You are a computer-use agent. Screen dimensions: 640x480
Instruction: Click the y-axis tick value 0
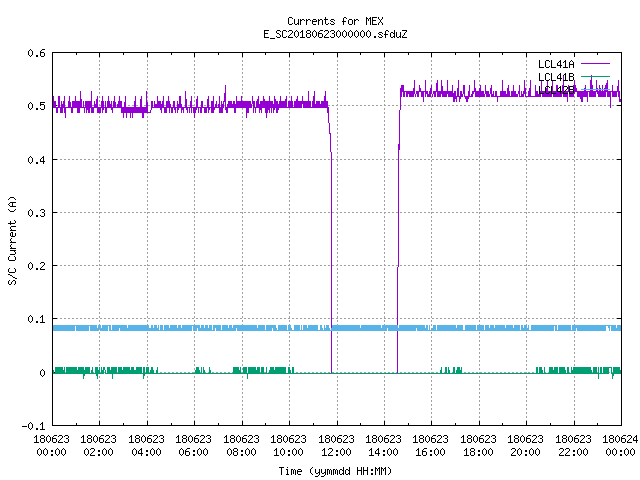click(42, 373)
